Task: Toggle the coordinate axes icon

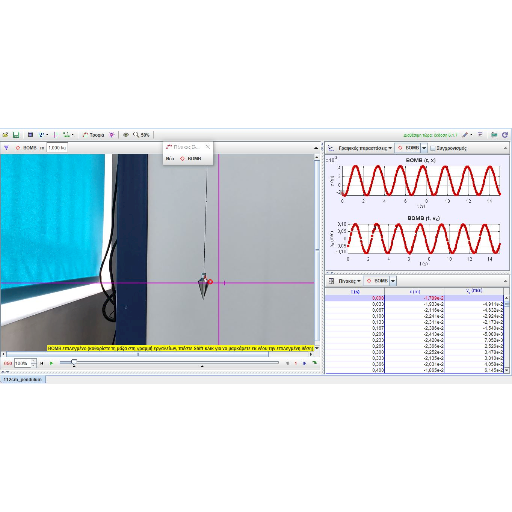Action: click(55, 135)
